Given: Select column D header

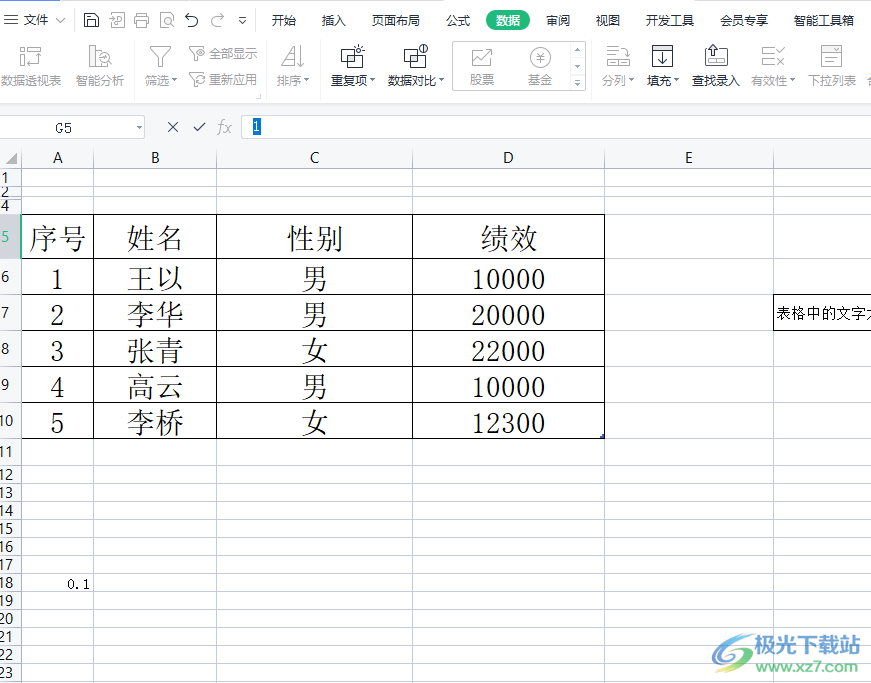Looking at the screenshot, I should tap(508, 158).
